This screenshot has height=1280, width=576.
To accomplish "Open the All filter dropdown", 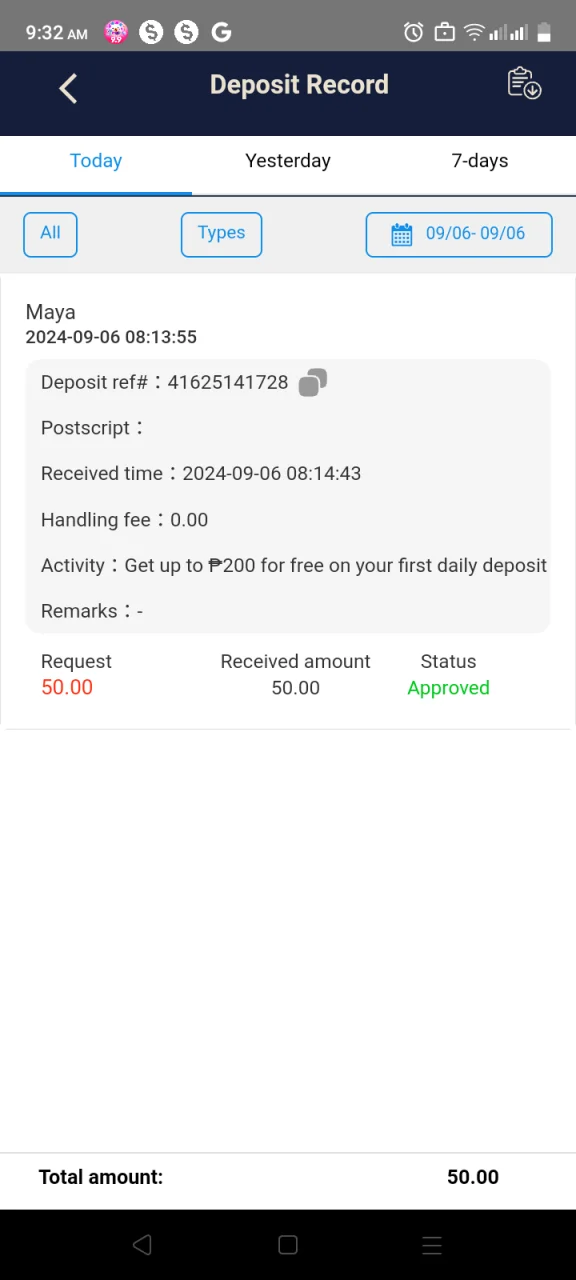I will (x=50, y=235).
